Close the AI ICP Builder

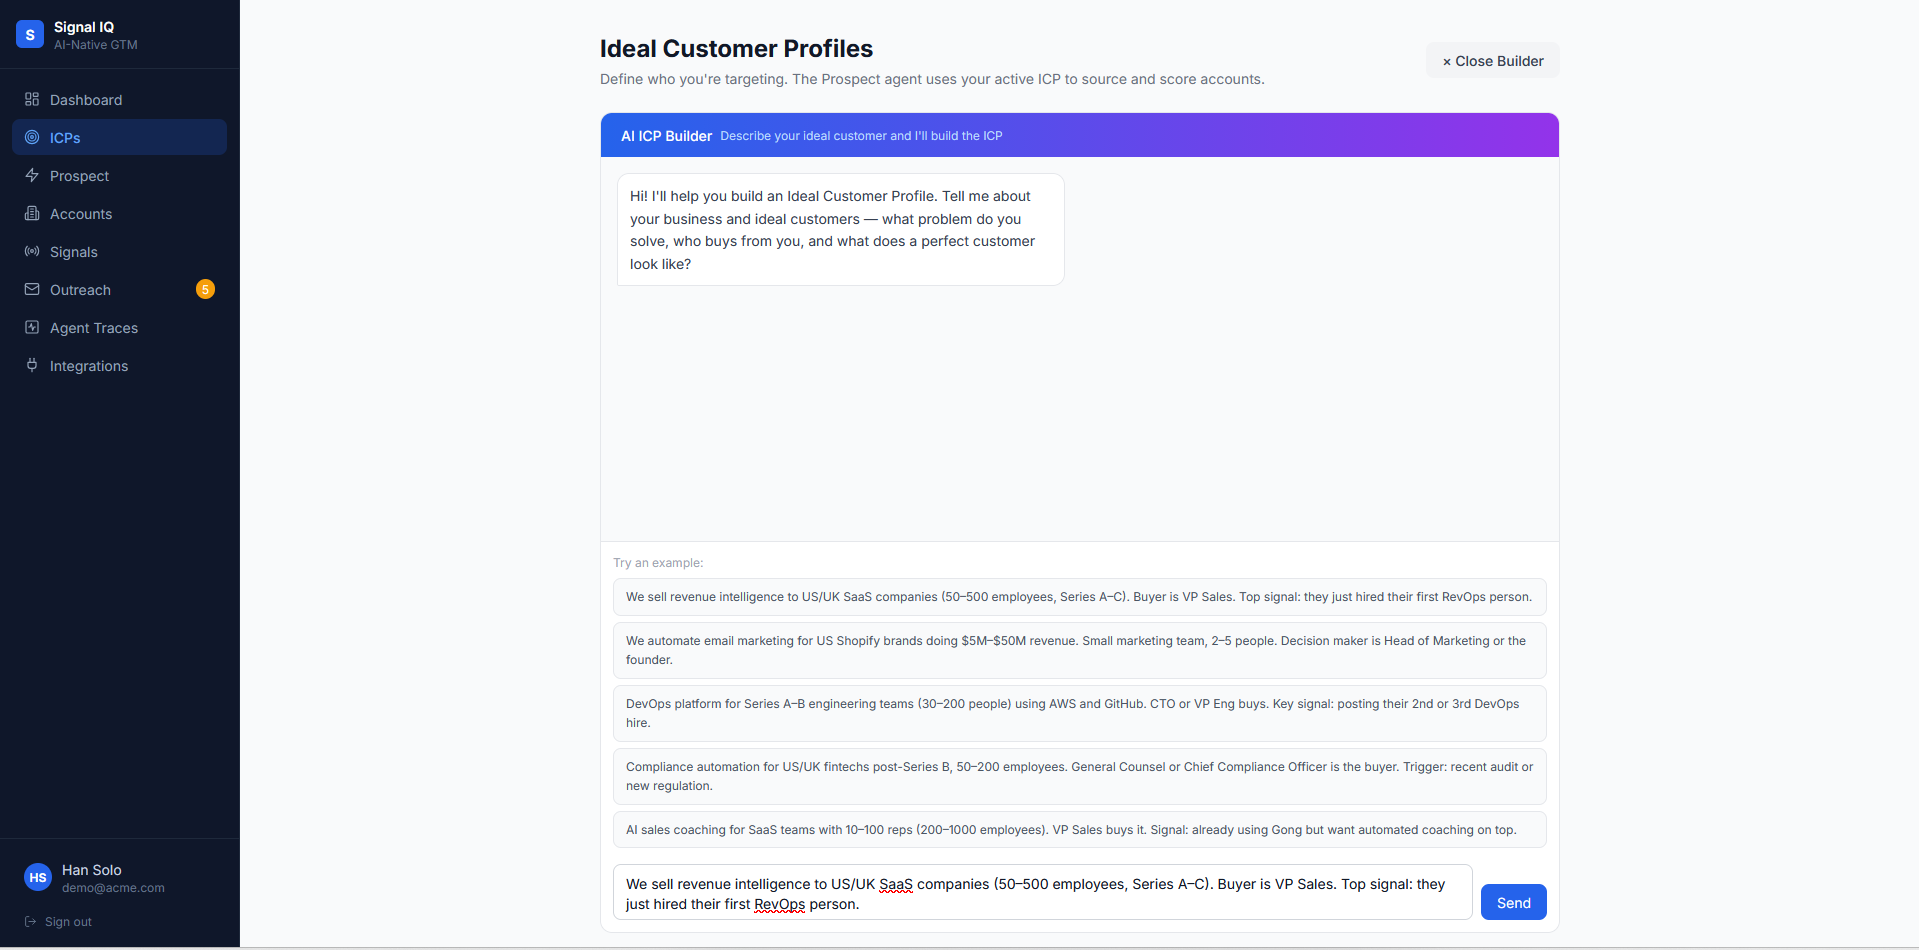(x=1492, y=61)
